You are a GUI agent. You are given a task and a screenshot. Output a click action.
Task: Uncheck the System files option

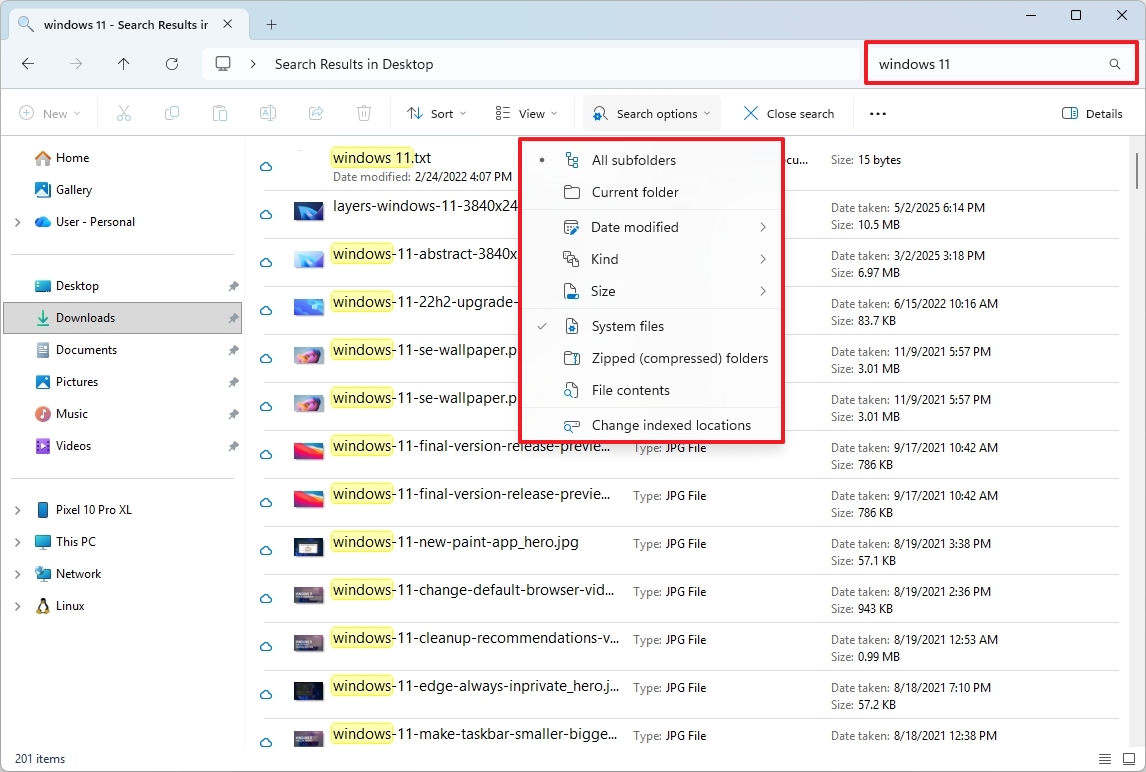tap(627, 326)
